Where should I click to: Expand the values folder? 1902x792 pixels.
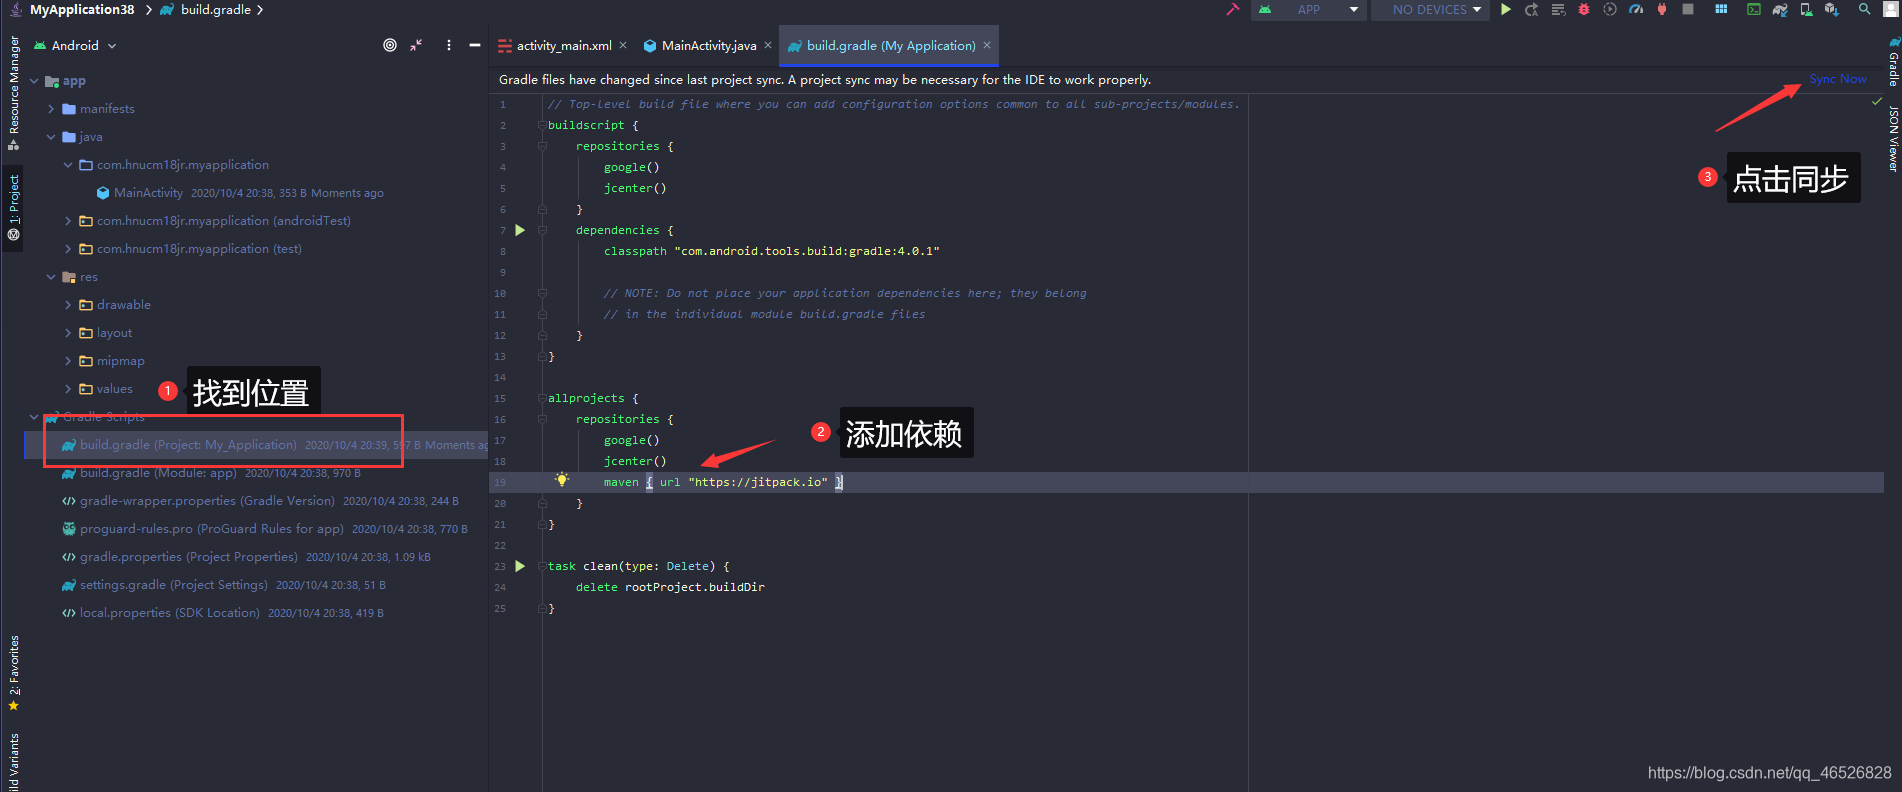tap(68, 389)
